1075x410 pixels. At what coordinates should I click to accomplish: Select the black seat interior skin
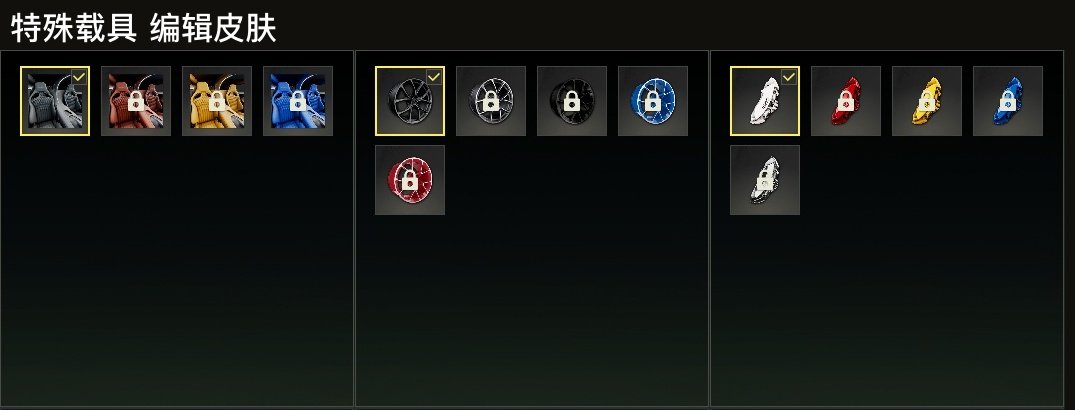pyautogui.click(x=55, y=101)
